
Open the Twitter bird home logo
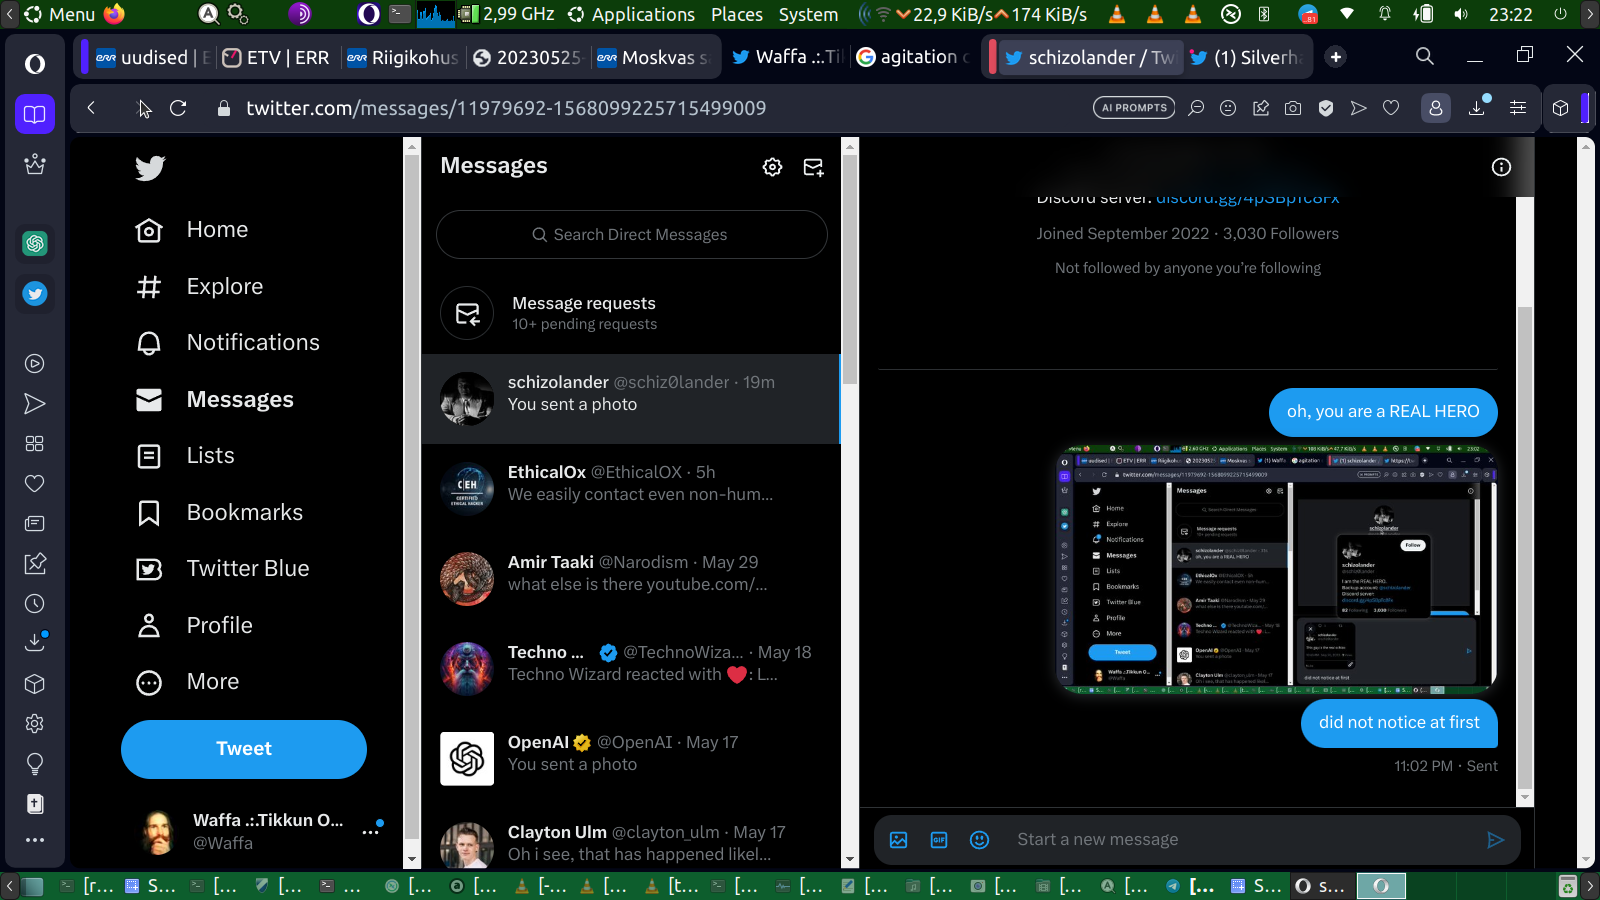click(x=150, y=168)
